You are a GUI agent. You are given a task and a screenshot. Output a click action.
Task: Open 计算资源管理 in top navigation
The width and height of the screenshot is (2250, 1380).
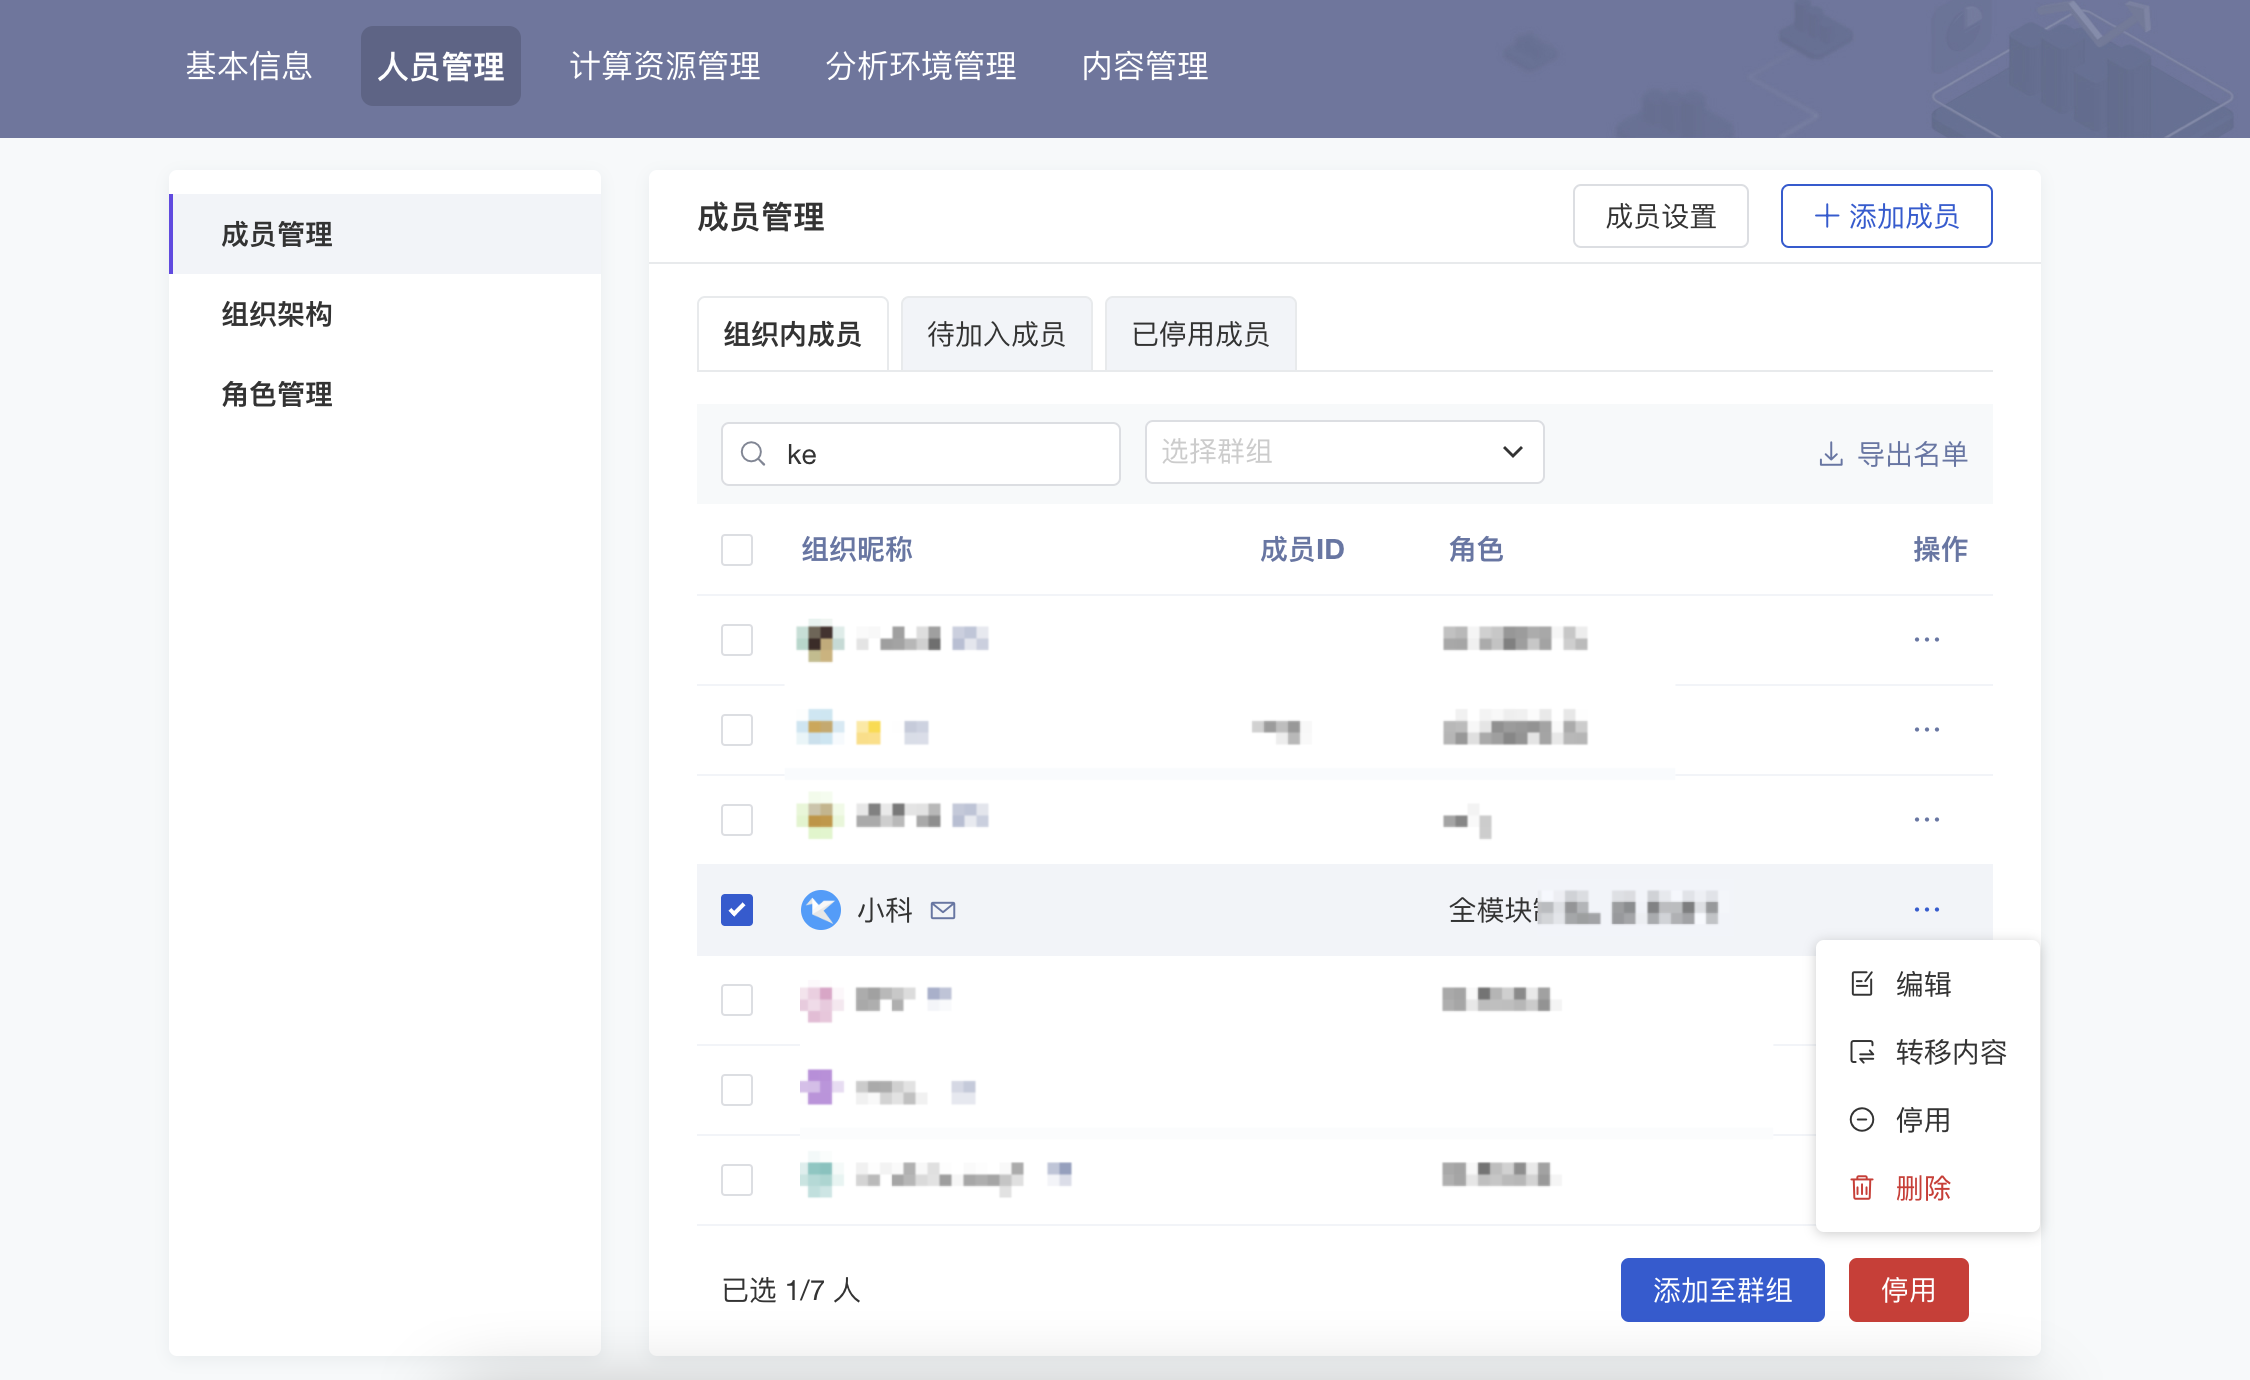665,66
